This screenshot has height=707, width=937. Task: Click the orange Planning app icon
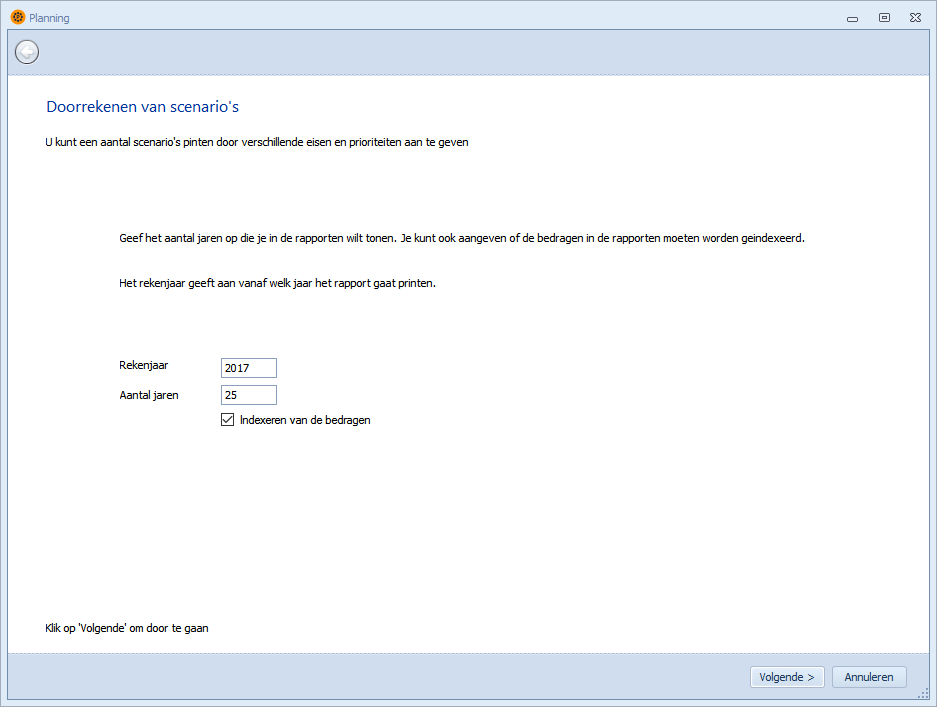(18, 17)
